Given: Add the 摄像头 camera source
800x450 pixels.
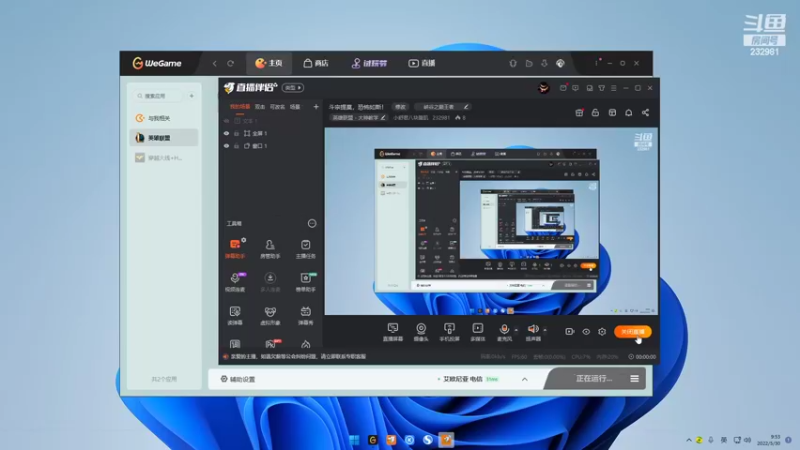Looking at the screenshot, I should tap(421, 332).
